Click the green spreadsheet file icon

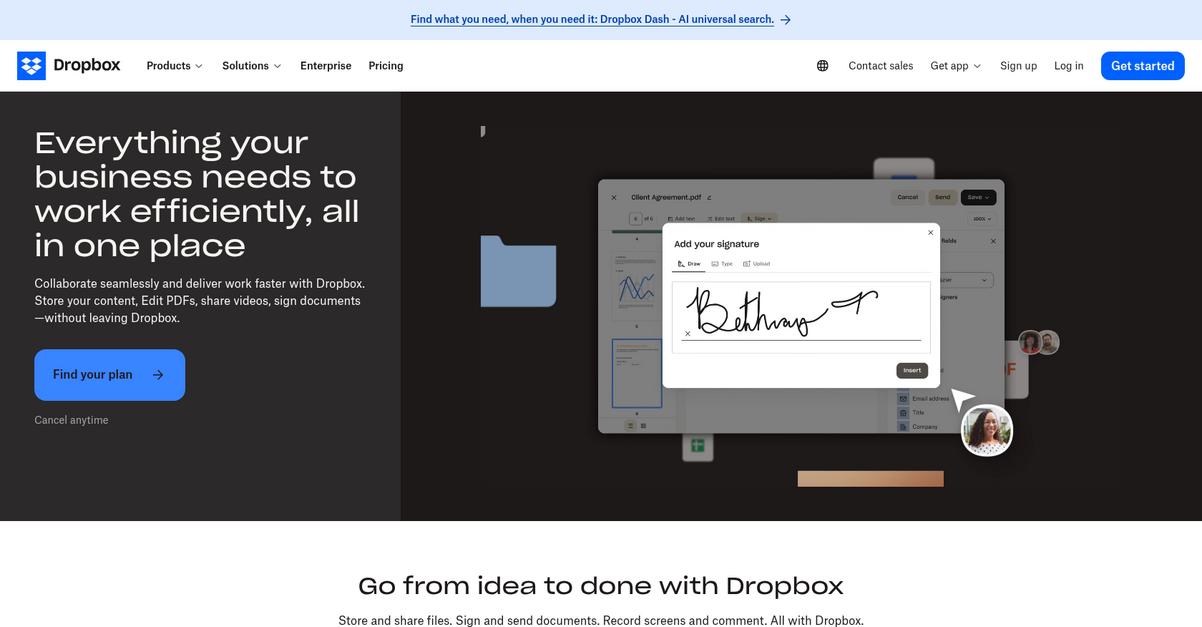697,446
